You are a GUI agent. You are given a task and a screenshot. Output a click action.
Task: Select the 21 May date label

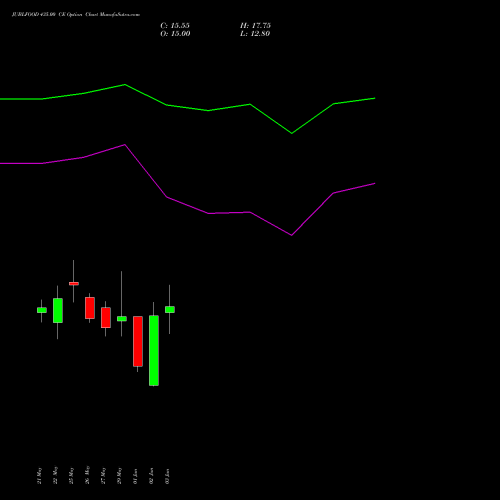(39, 476)
